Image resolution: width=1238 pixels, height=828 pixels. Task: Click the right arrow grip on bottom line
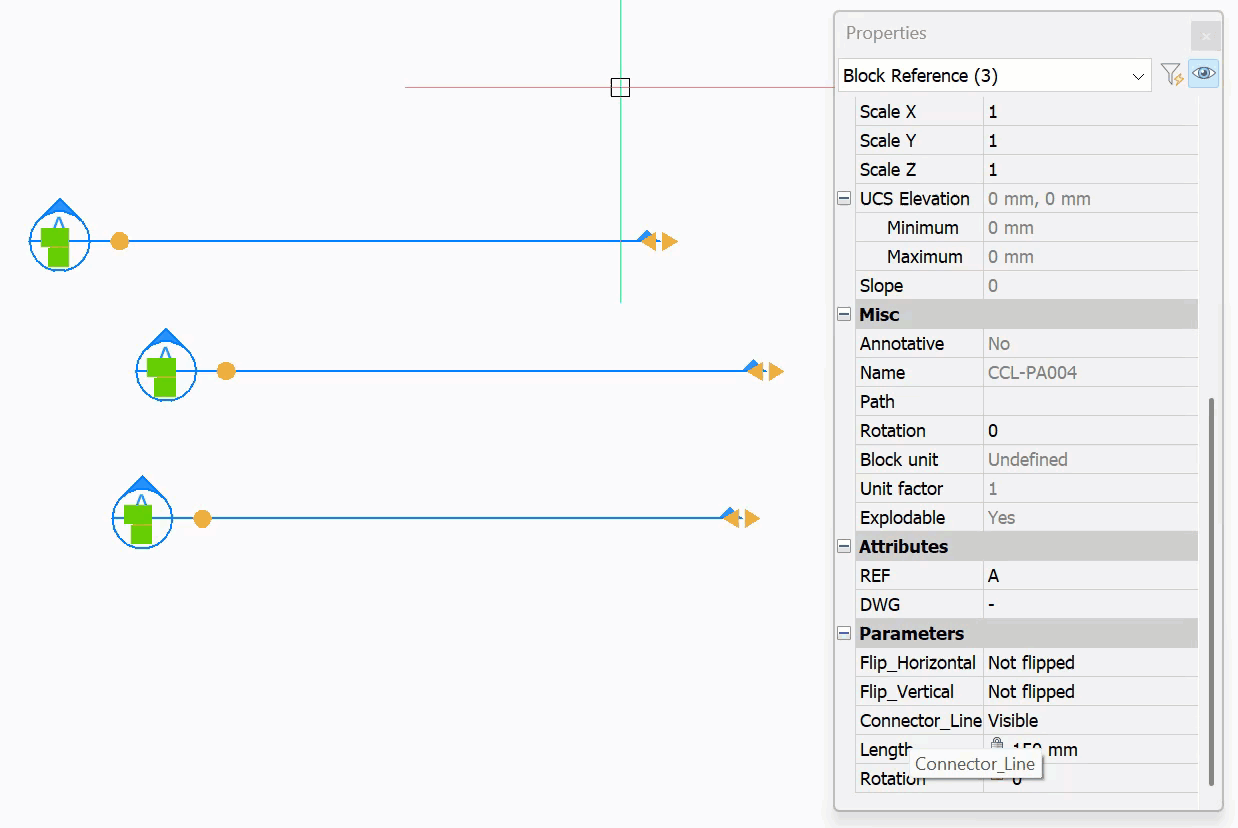pos(752,518)
